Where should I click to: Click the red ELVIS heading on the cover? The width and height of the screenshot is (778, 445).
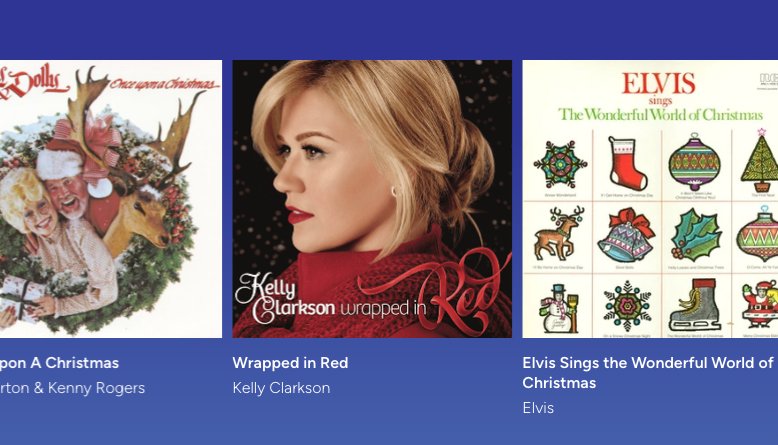[x=658, y=83]
